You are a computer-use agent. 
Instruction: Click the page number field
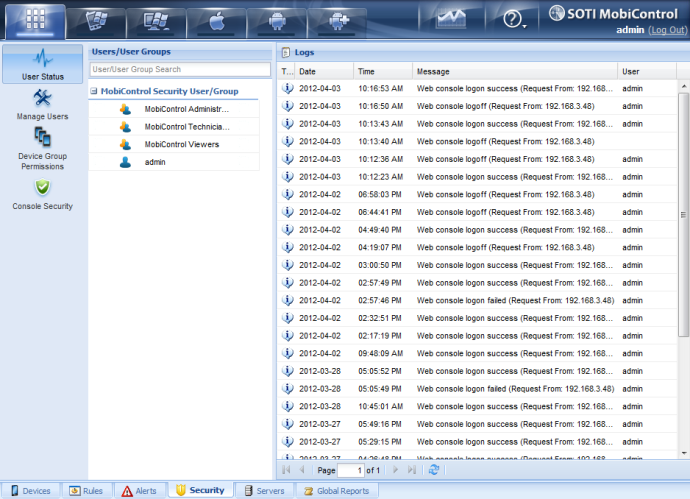pyautogui.click(x=351, y=470)
